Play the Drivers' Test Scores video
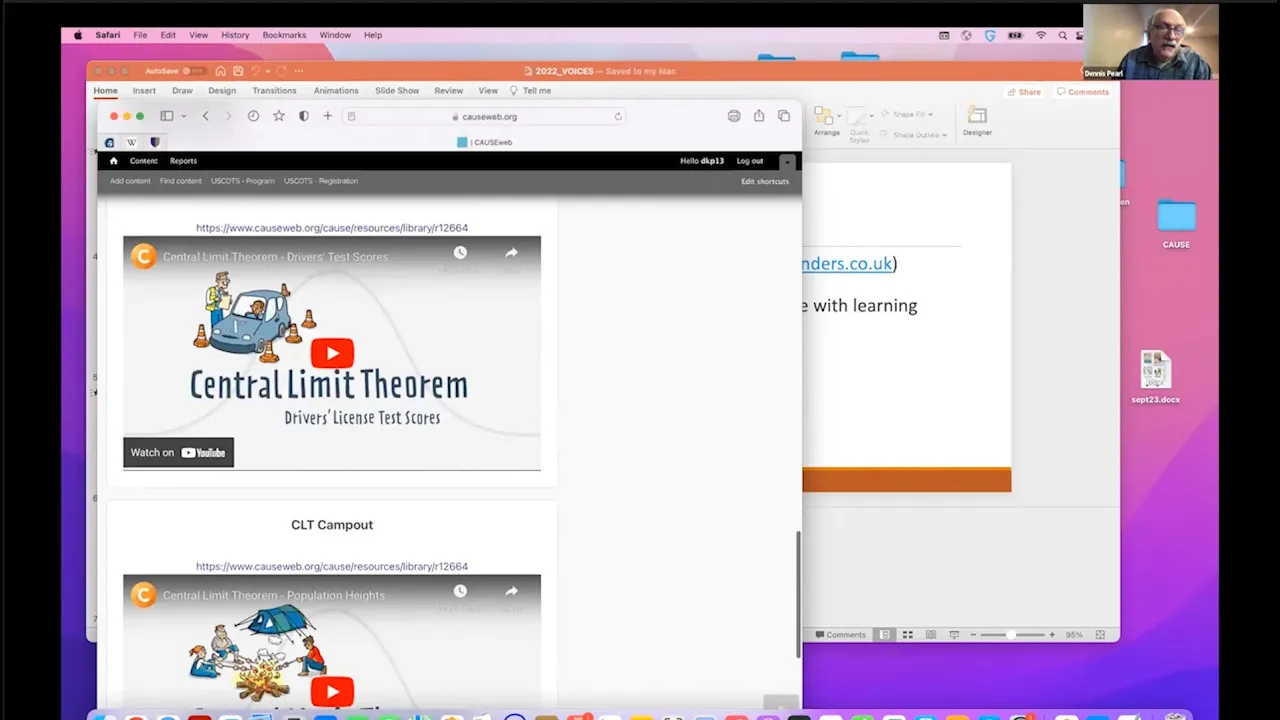Screen dimensions: 1280x720 click(332, 353)
